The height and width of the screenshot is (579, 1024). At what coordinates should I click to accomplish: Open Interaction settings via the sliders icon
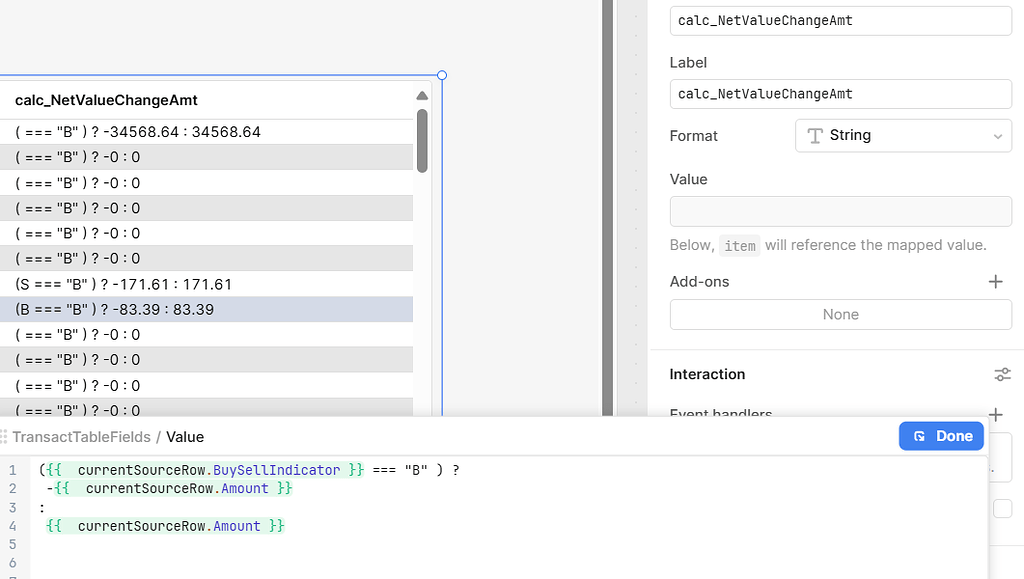coord(1002,374)
